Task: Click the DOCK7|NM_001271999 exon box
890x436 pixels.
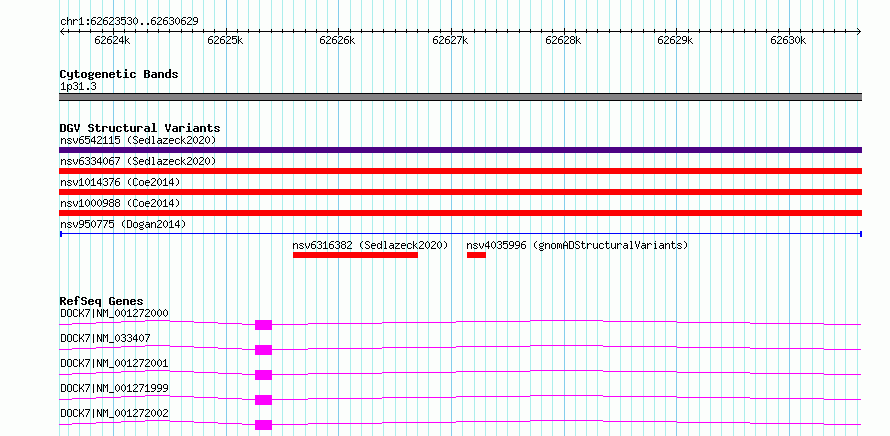Action: (263, 400)
